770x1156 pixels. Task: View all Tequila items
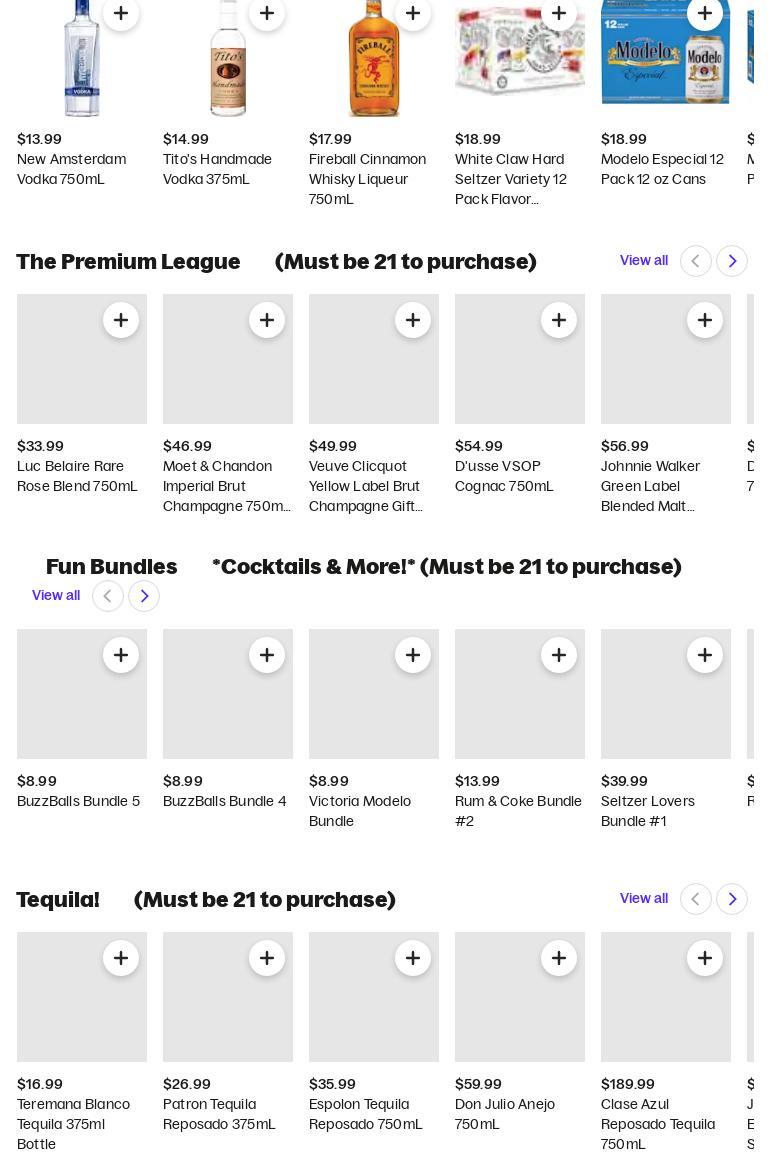click(x=644, y=898)
